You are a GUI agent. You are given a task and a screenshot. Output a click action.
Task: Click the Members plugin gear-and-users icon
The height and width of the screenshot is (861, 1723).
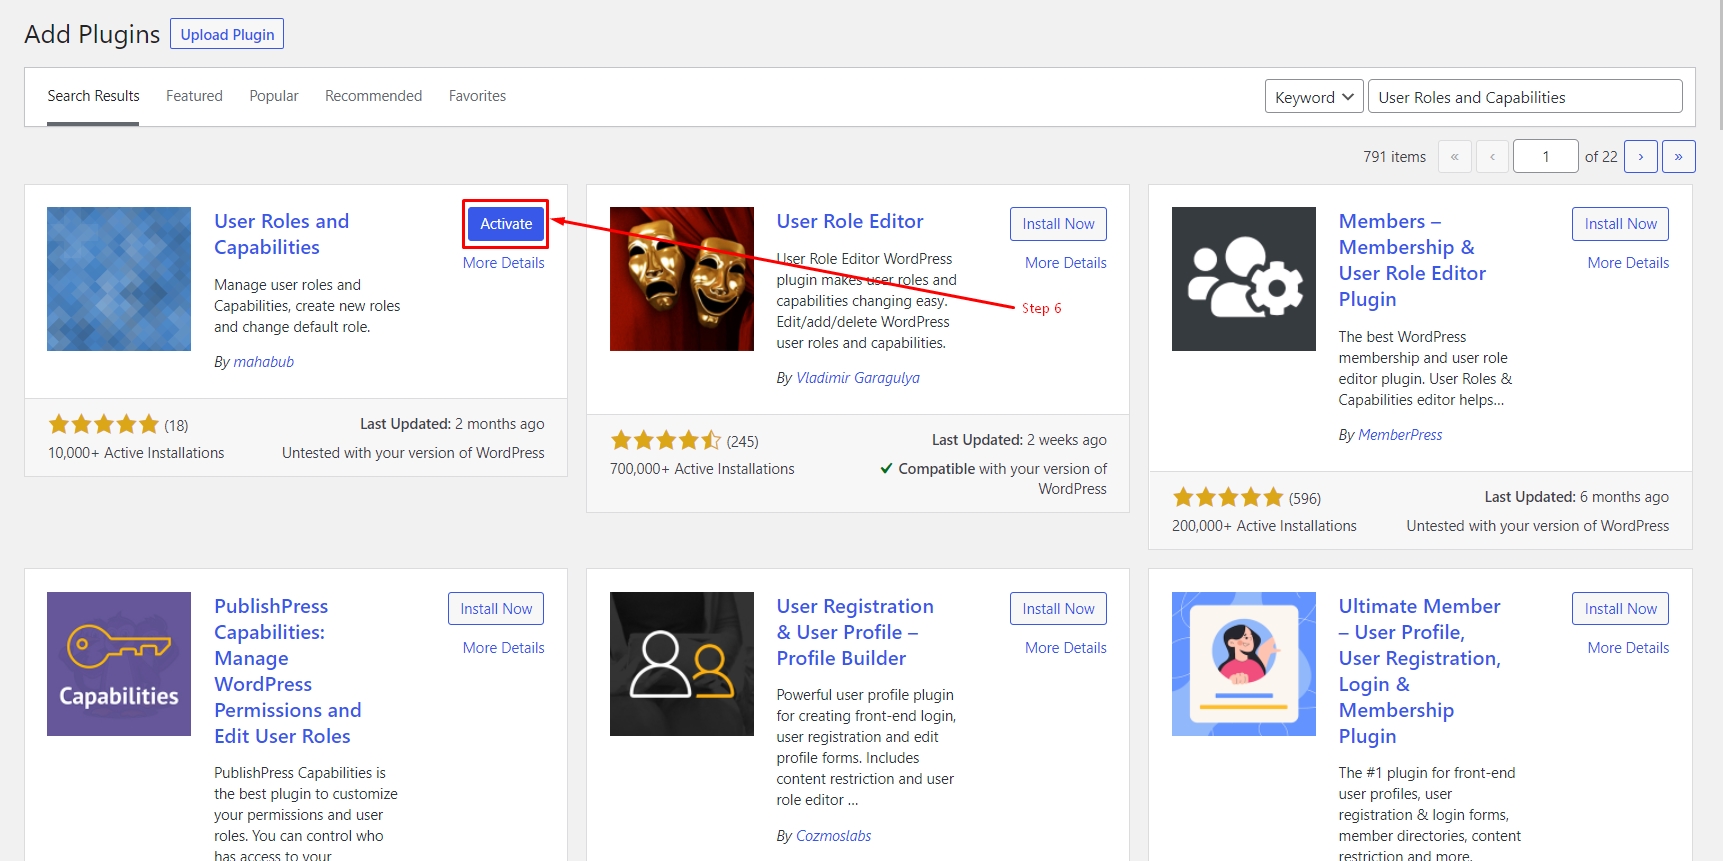[x=1244, y=279]
